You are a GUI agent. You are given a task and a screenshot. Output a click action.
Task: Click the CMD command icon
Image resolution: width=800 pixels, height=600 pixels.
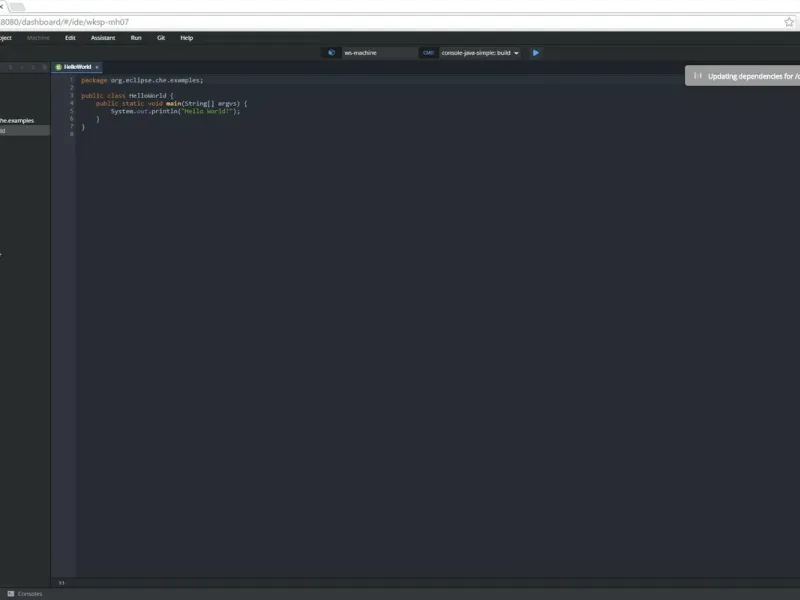pos(428,53)
